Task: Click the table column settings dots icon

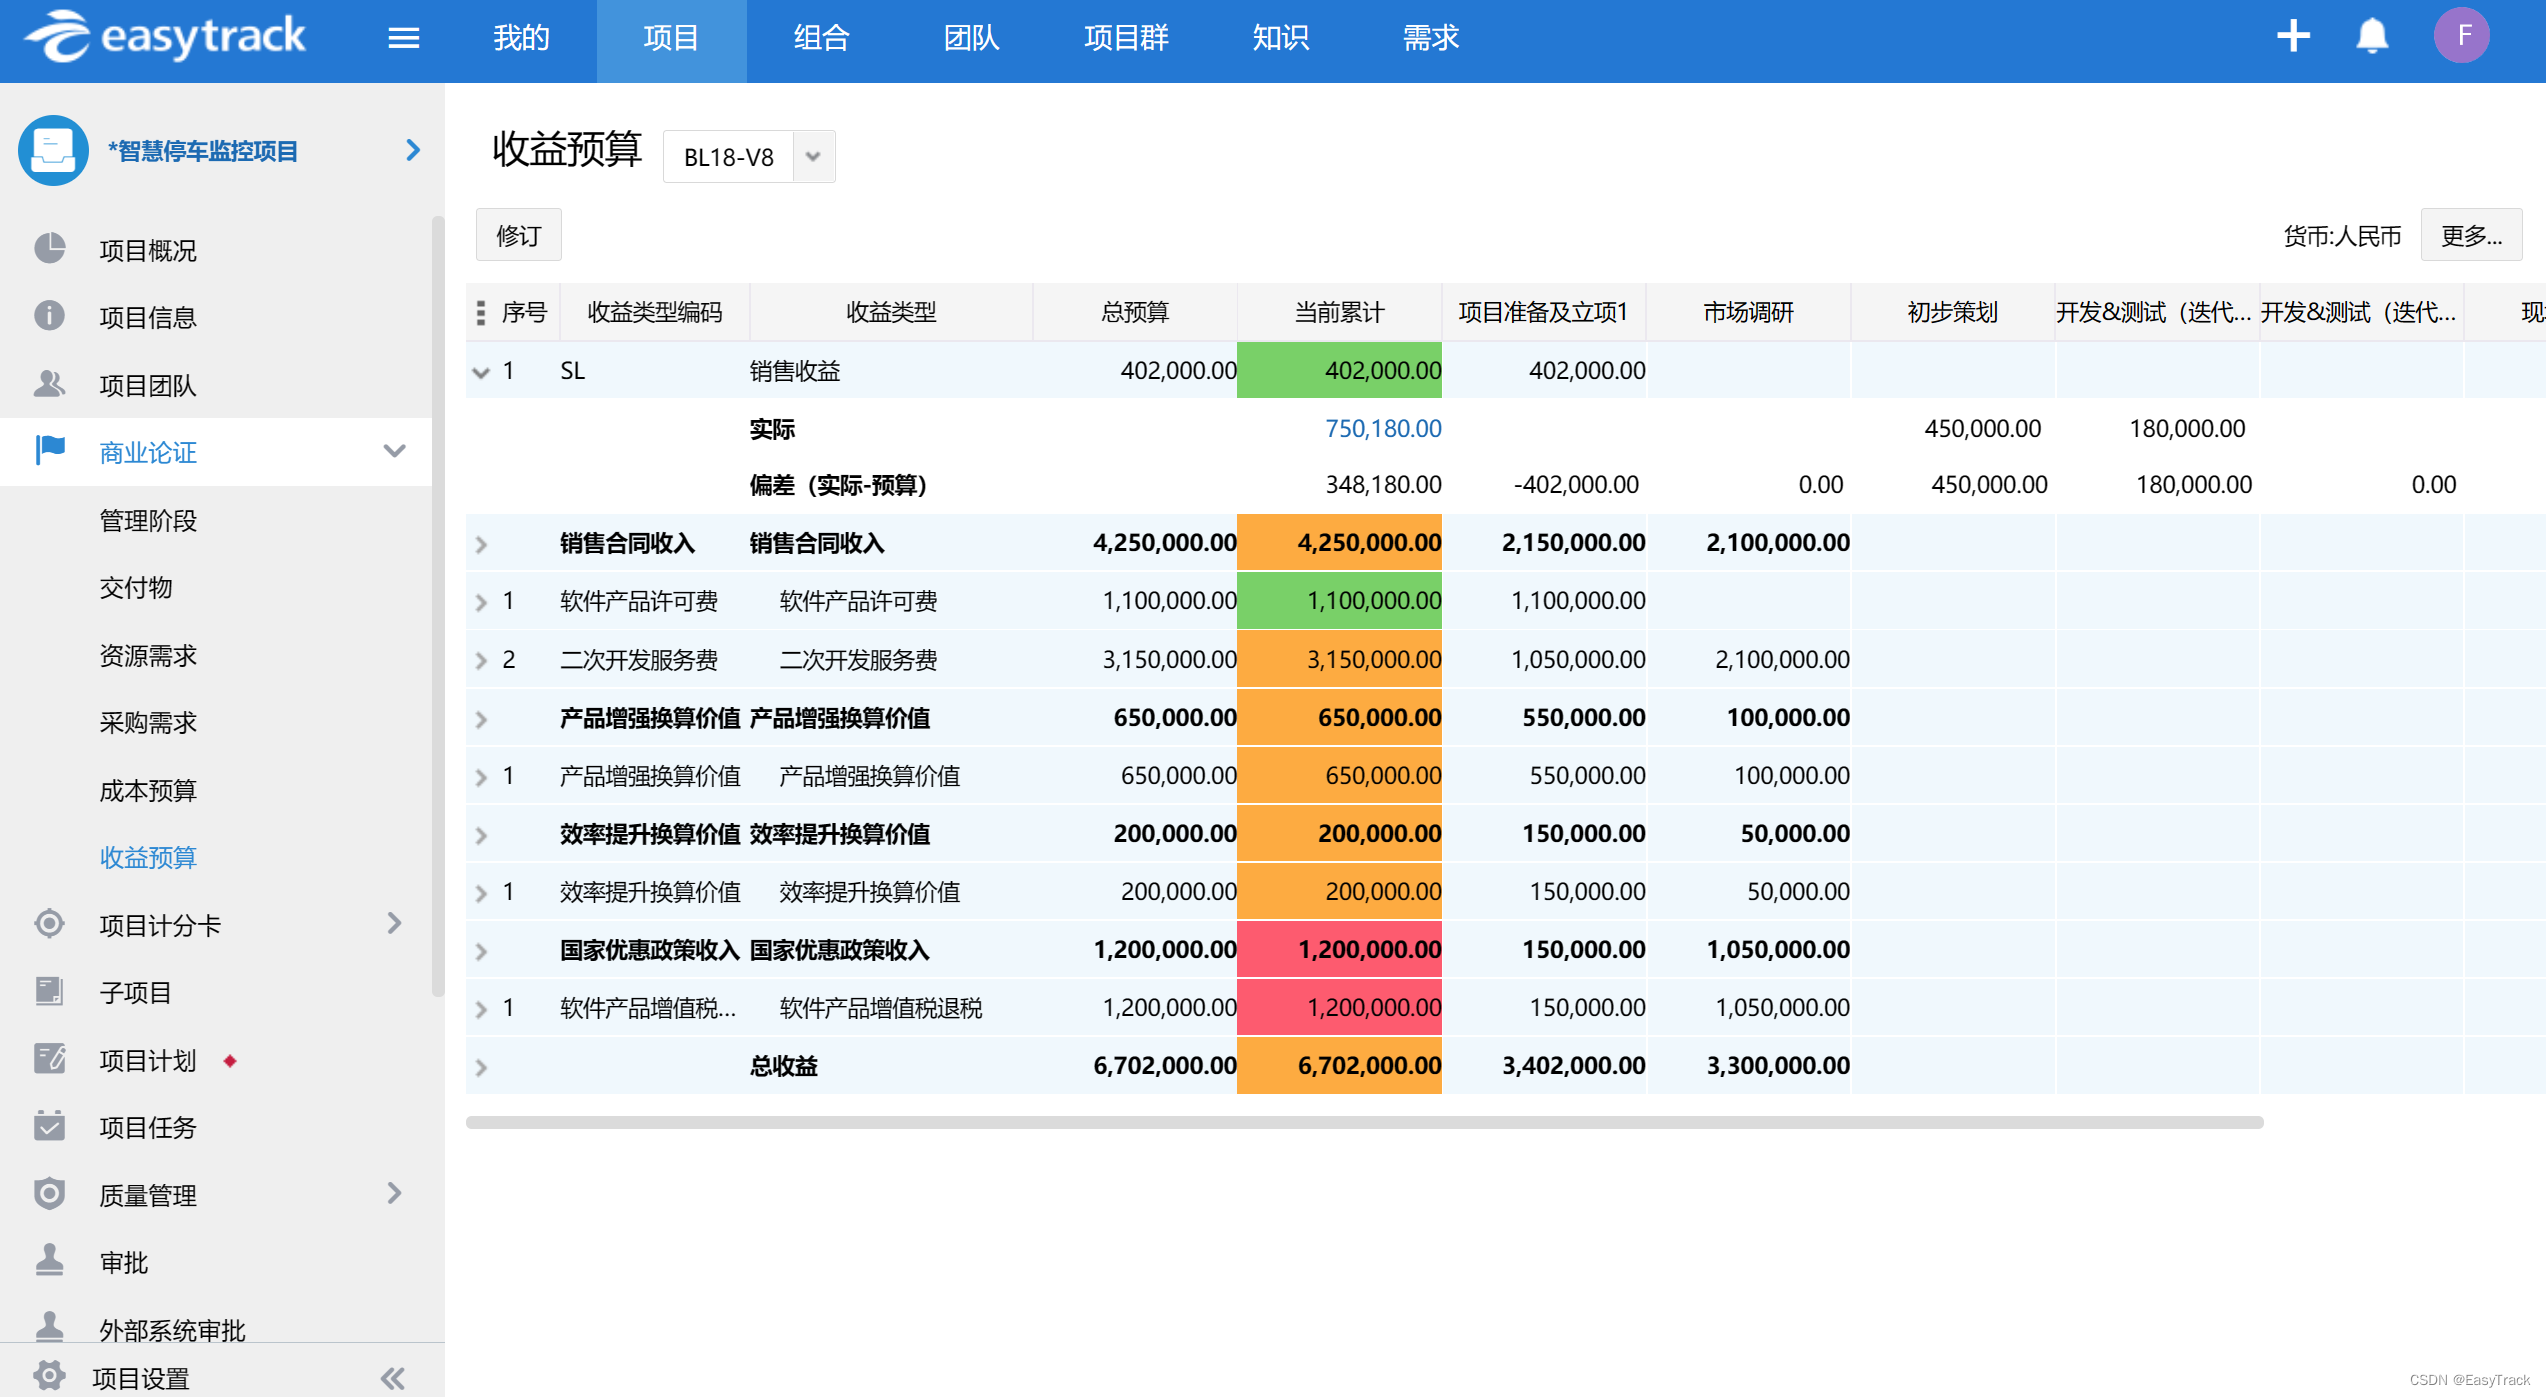Action: pos(481,313)
